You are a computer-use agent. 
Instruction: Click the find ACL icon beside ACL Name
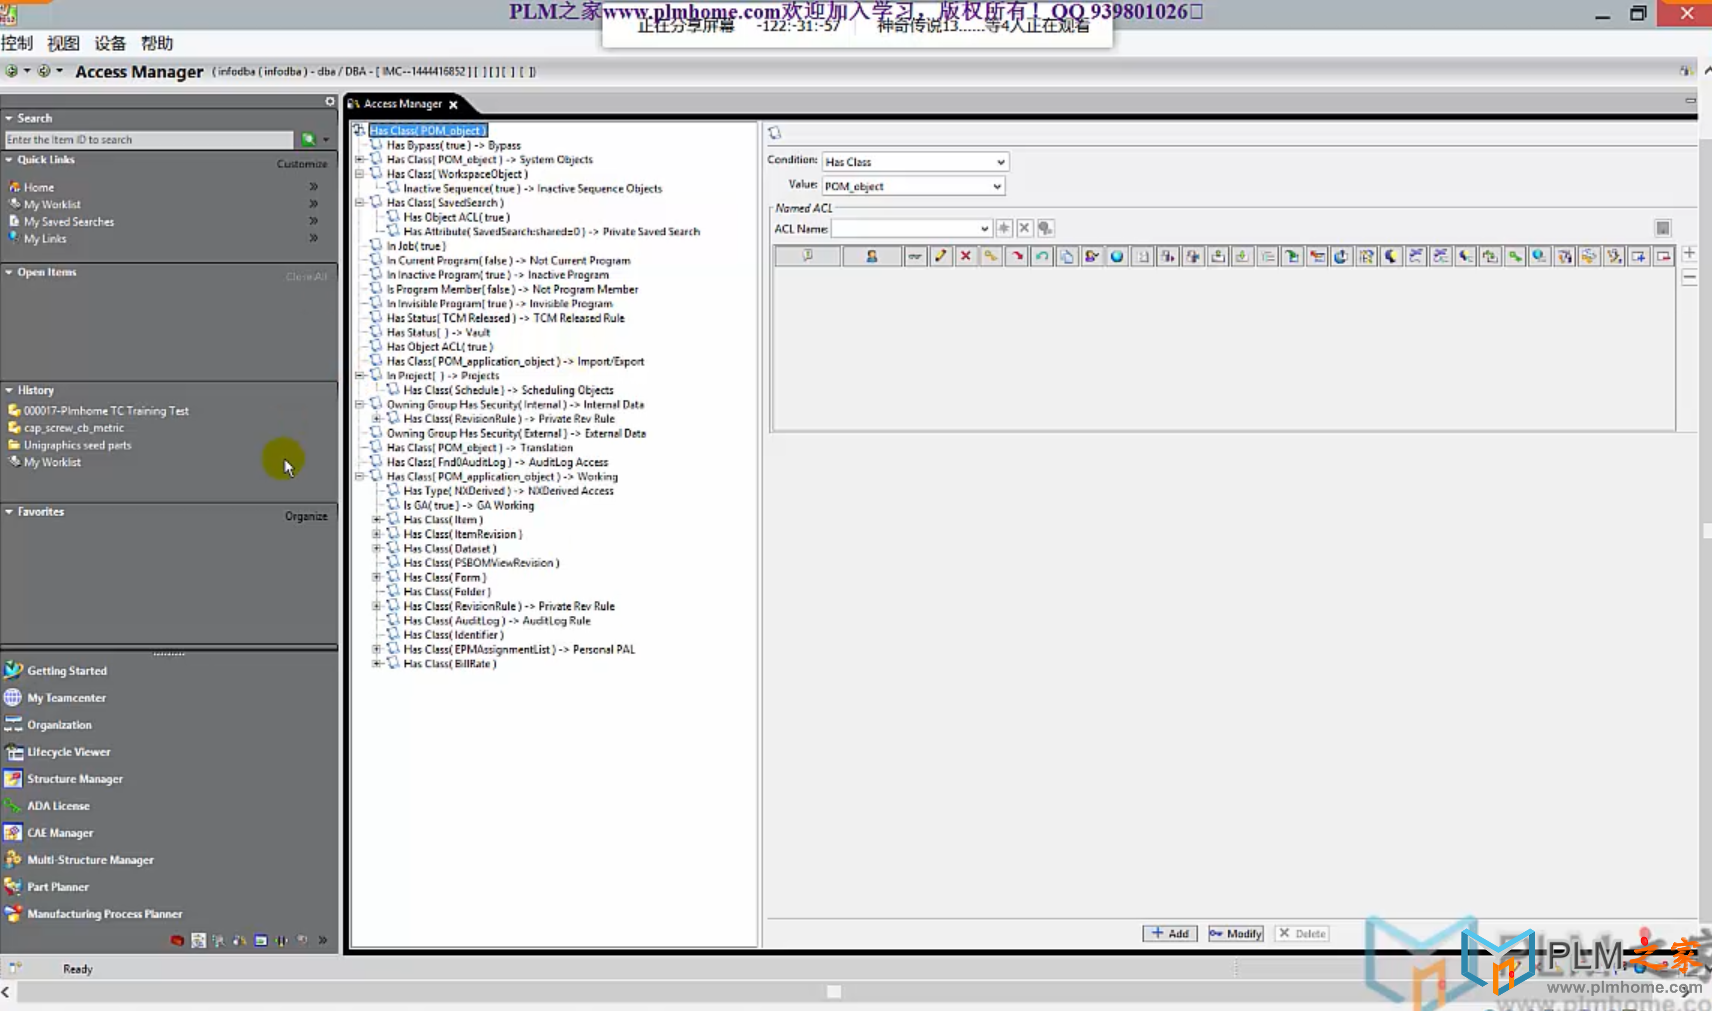pyautogui.click(x=1045, y=229)
